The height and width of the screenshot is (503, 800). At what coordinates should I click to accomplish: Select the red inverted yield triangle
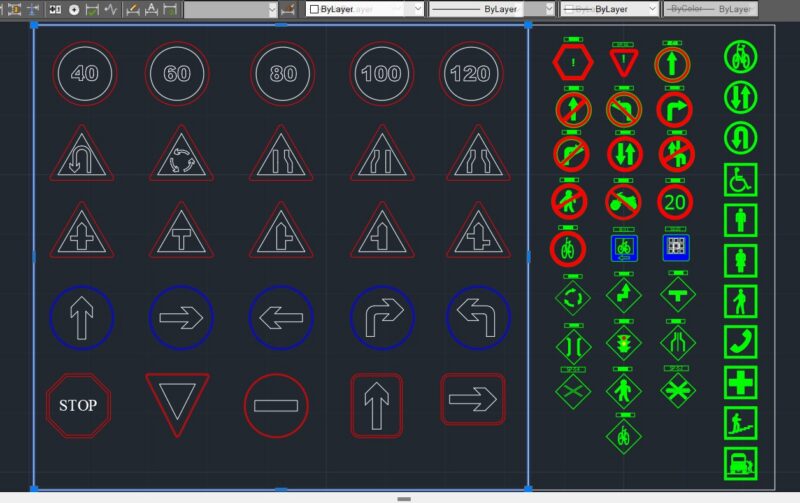point(177,405)
